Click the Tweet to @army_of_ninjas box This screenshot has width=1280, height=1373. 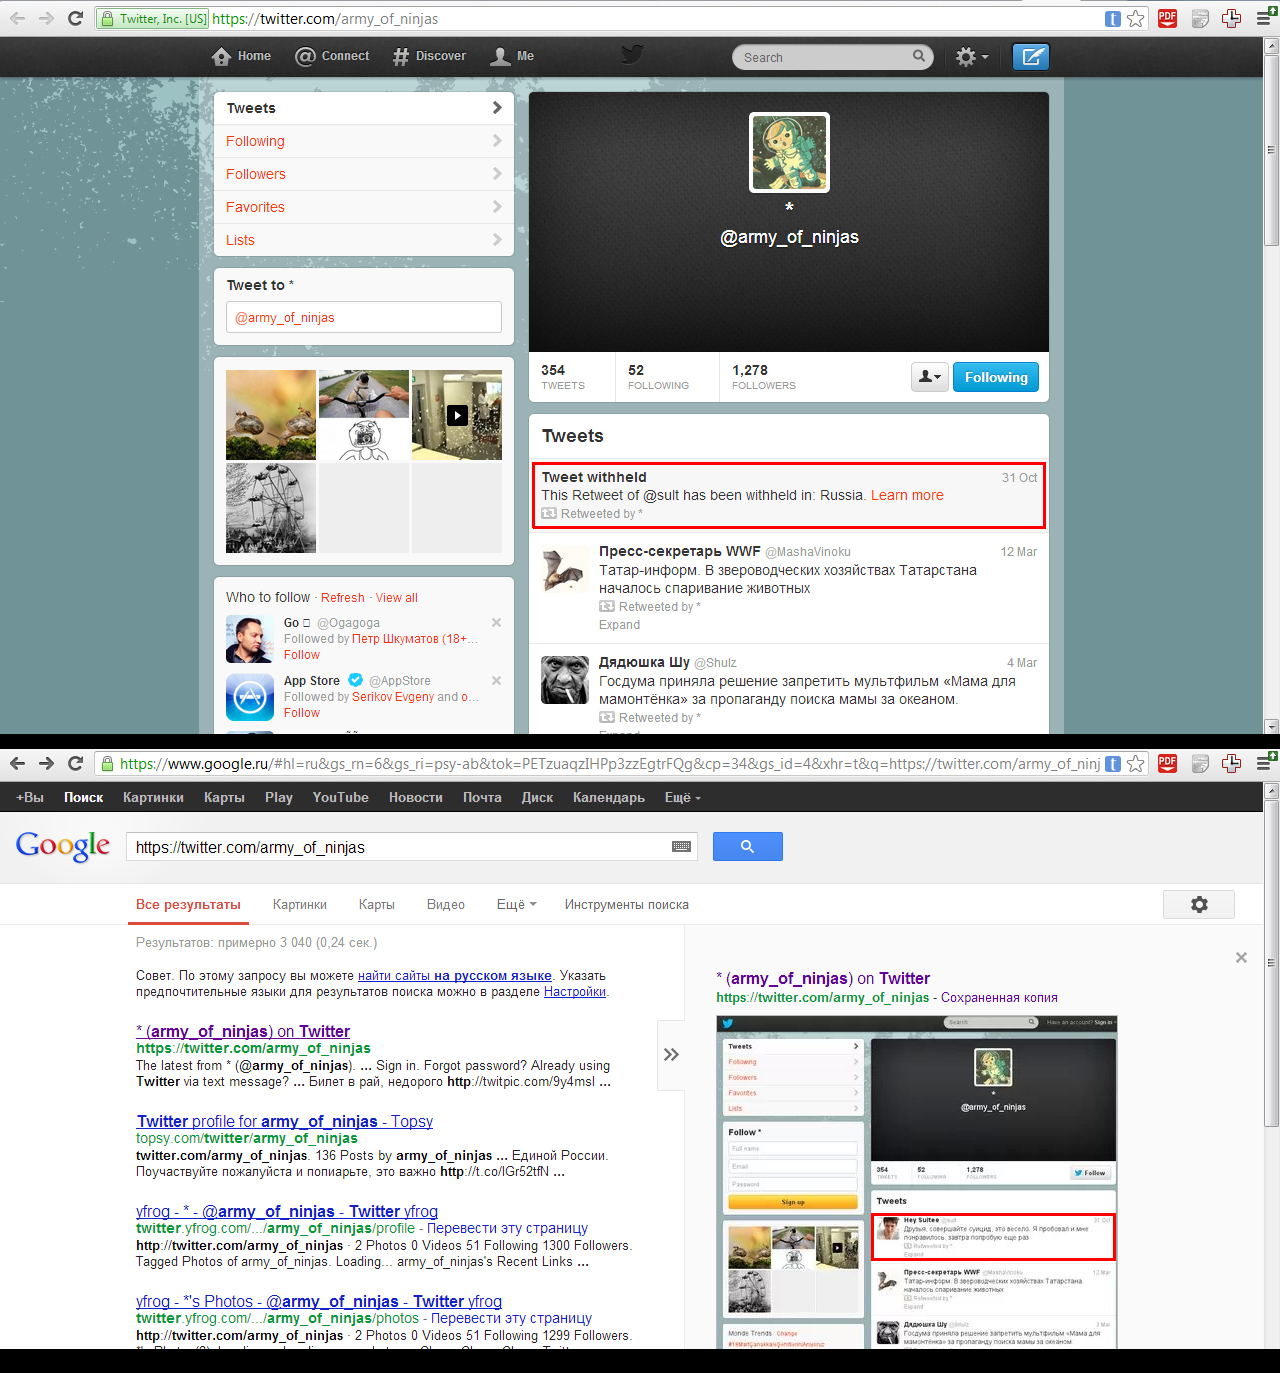[364, 317]
